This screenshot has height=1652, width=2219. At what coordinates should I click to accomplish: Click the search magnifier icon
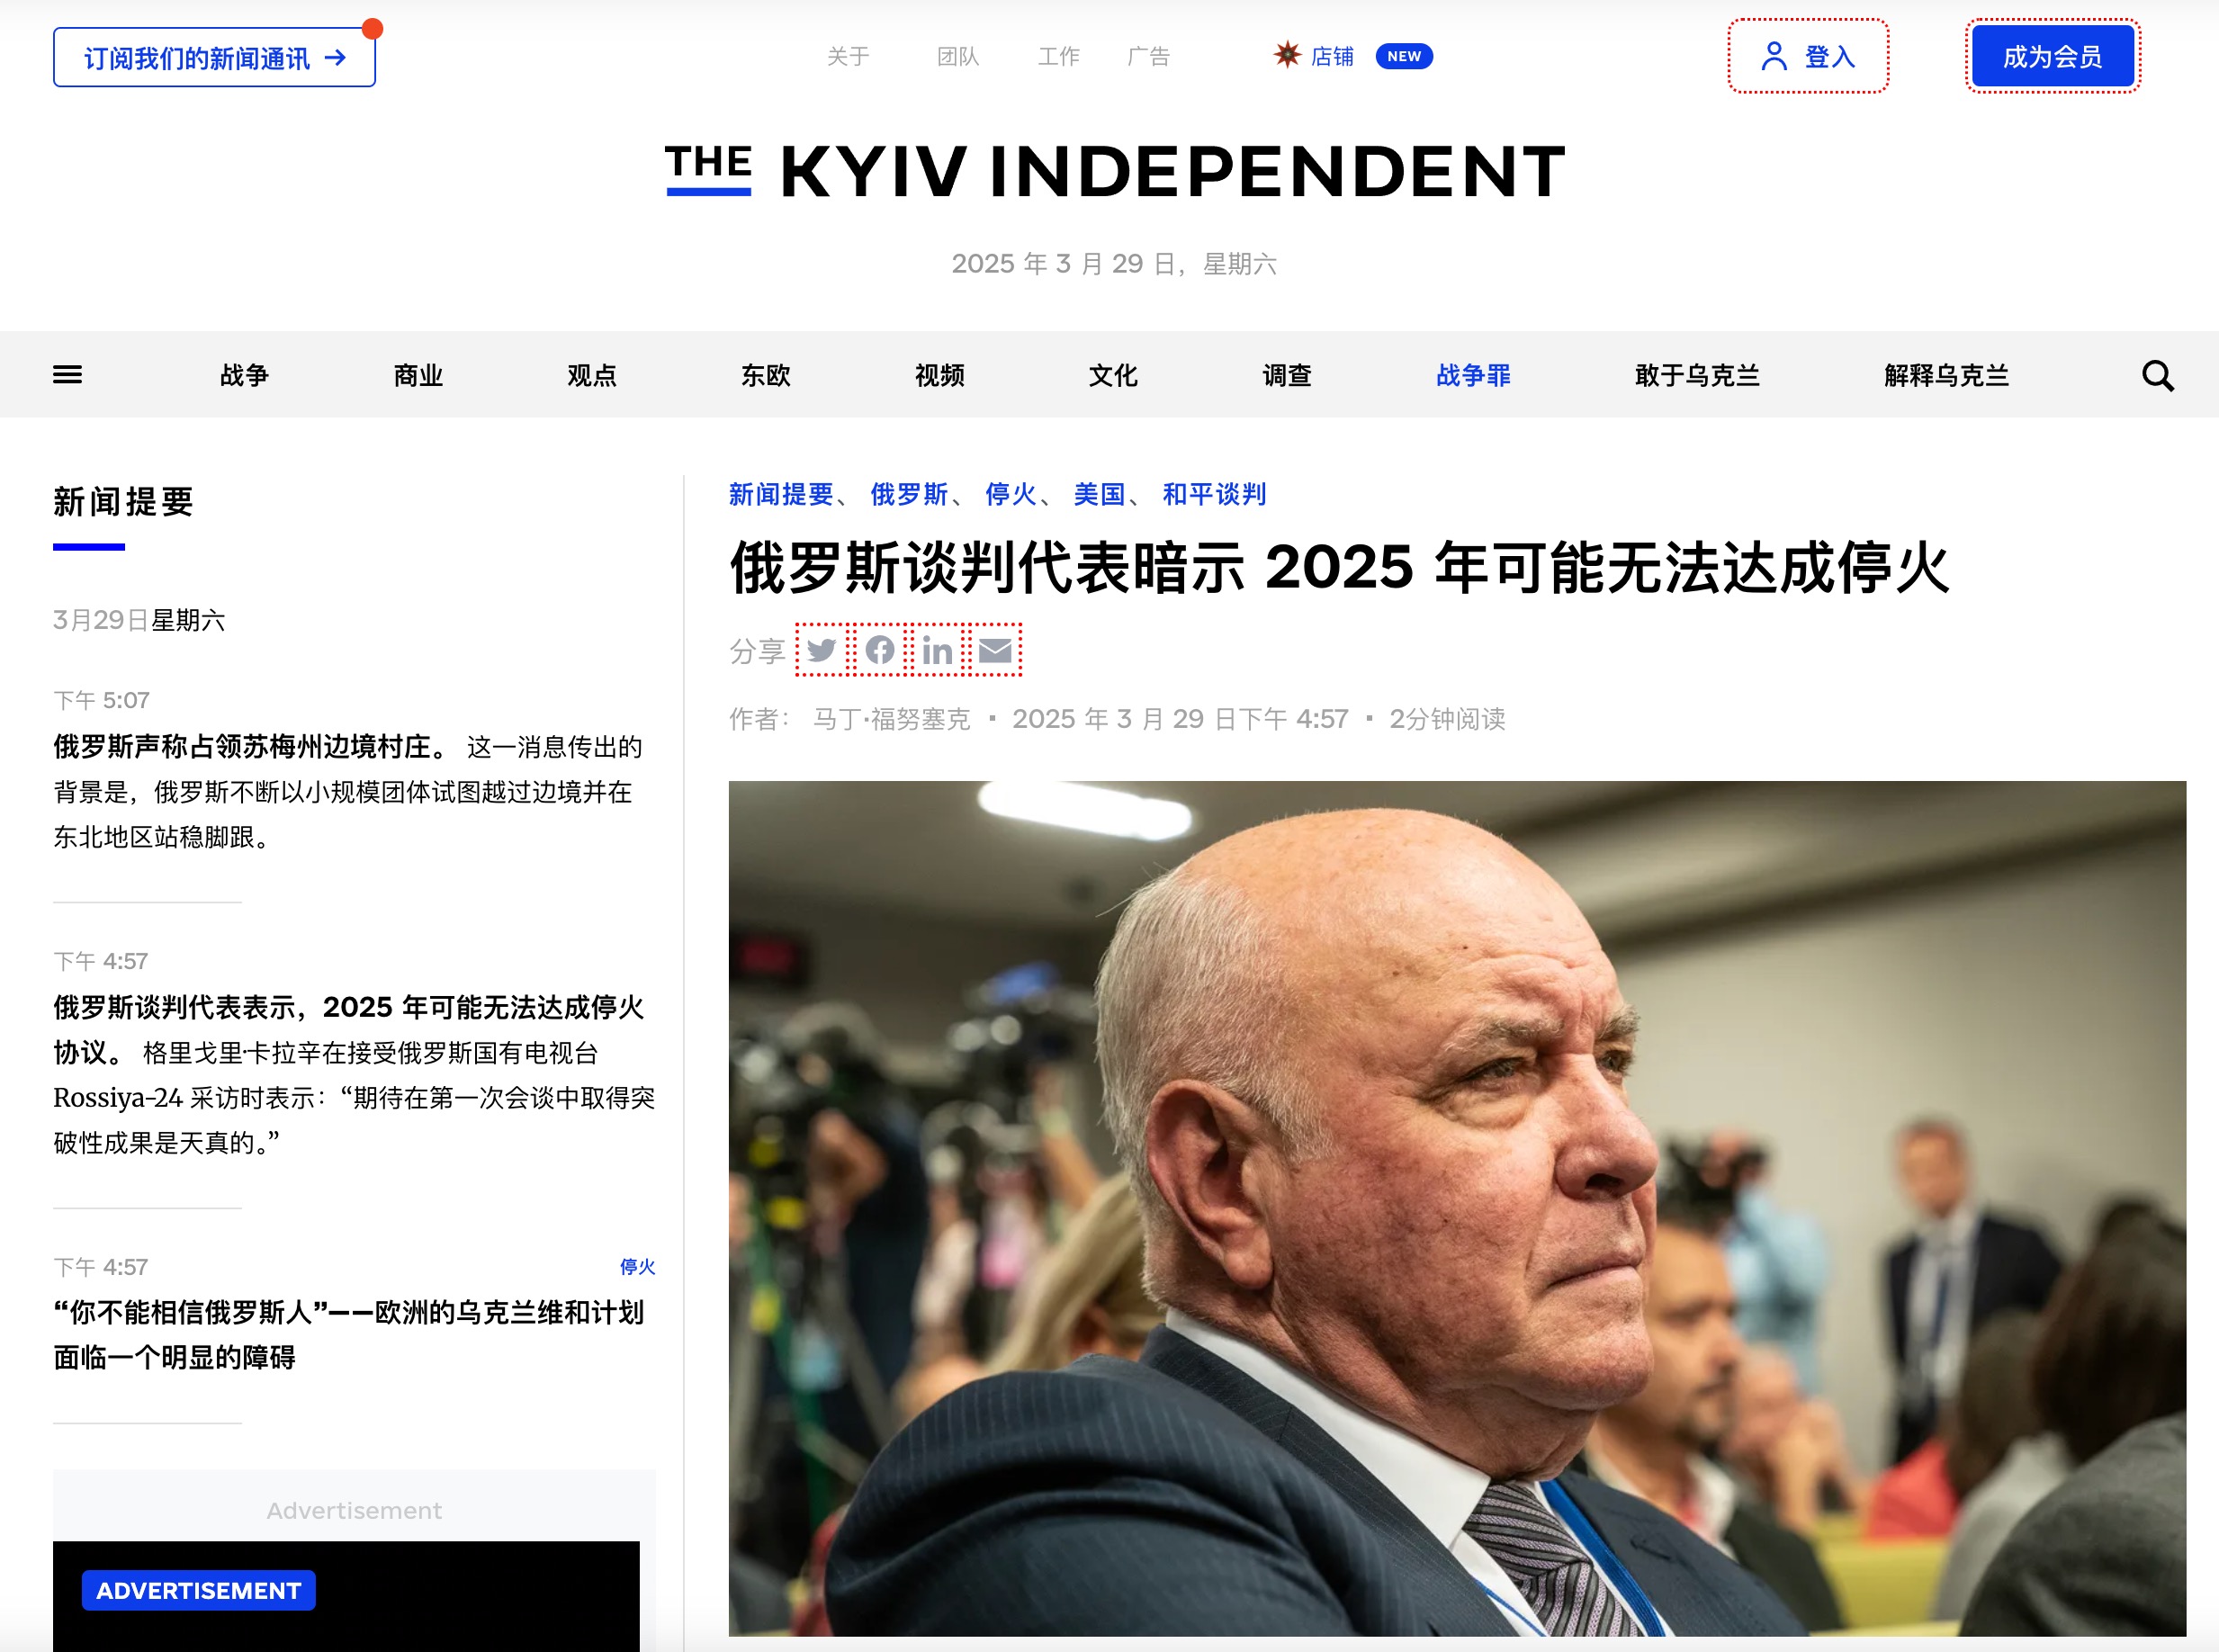click(2157, 376)
